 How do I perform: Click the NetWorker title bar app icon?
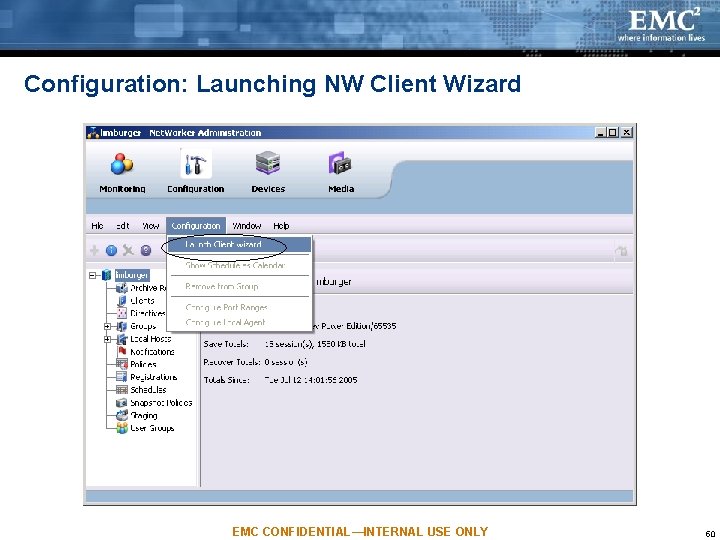pos(93,133)
